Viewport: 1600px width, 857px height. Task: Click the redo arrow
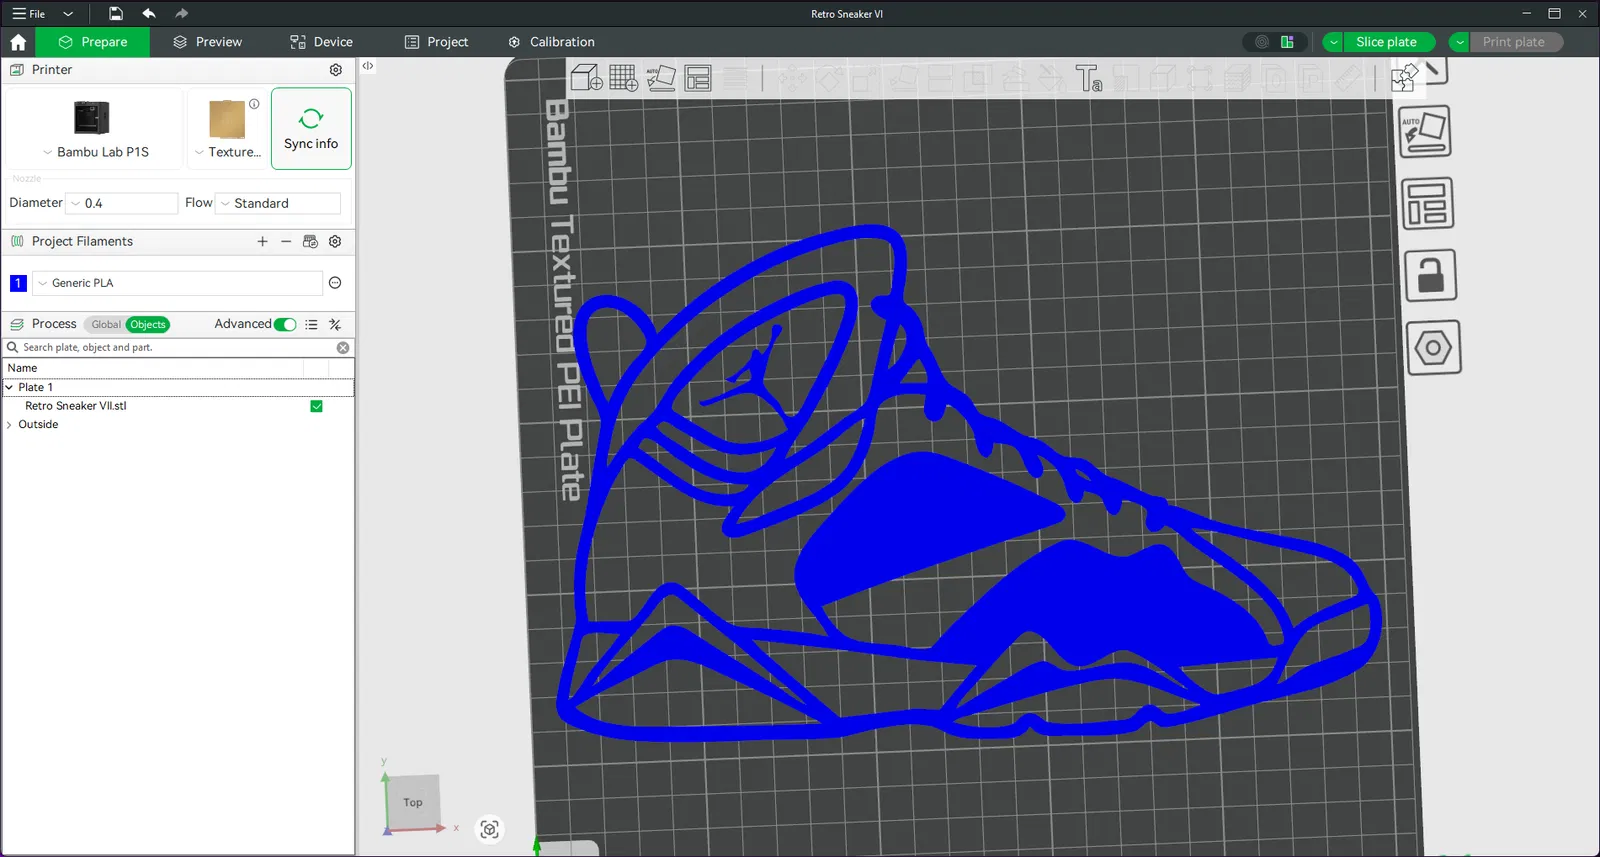point(181,14)
